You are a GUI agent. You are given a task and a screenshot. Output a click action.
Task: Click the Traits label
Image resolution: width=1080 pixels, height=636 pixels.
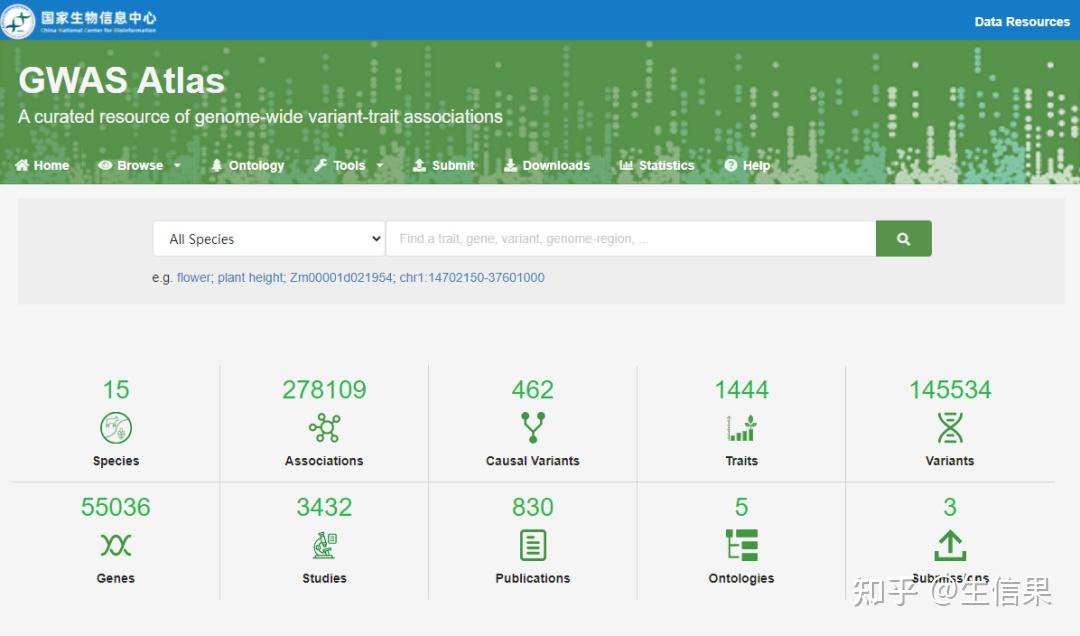coord(742,461)
